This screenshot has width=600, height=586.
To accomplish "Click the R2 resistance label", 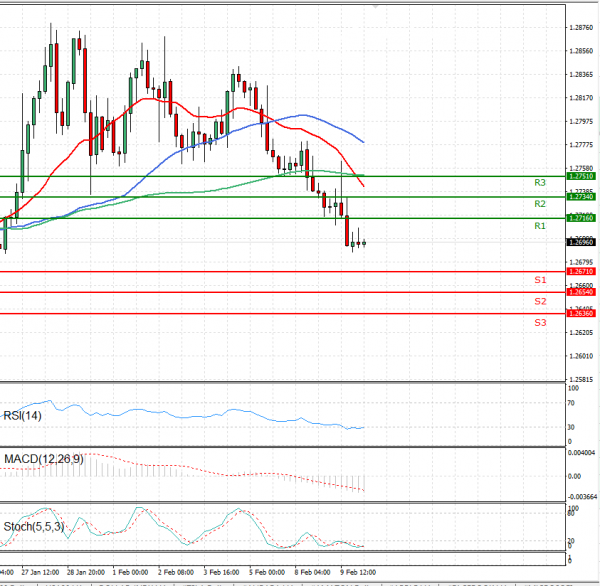I will [x=540, y=204].
